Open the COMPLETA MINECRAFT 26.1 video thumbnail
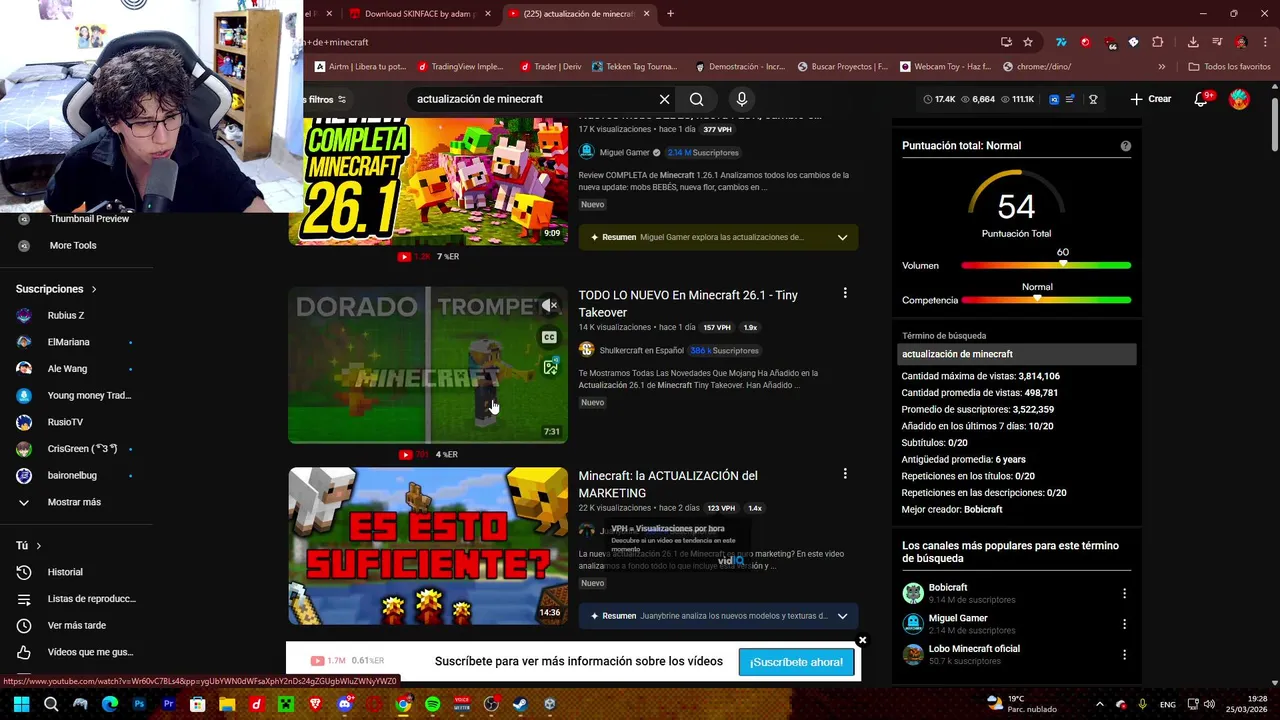Image resolution: width=1280 pixels, height=720 pixels. (428, 181)
